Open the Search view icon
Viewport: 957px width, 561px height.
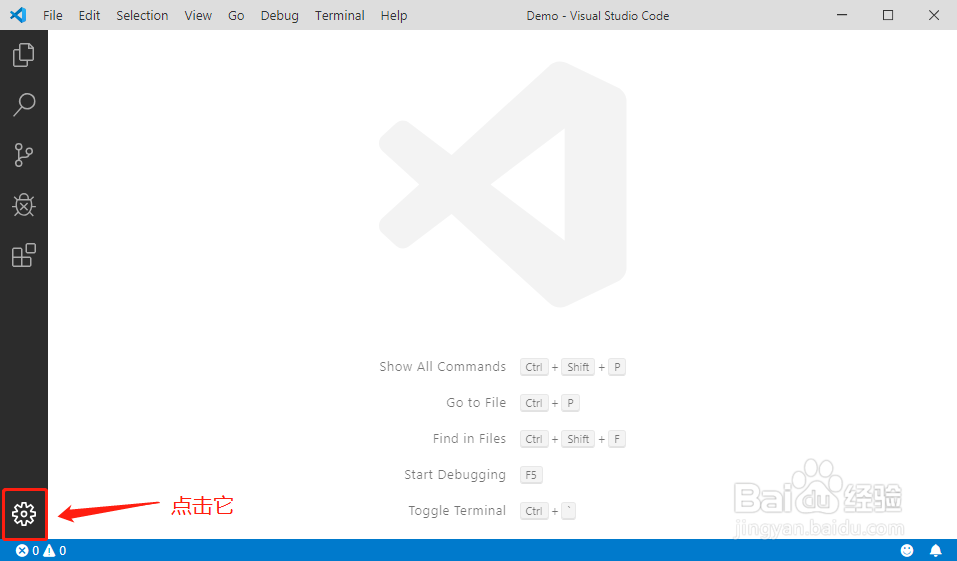24,104
